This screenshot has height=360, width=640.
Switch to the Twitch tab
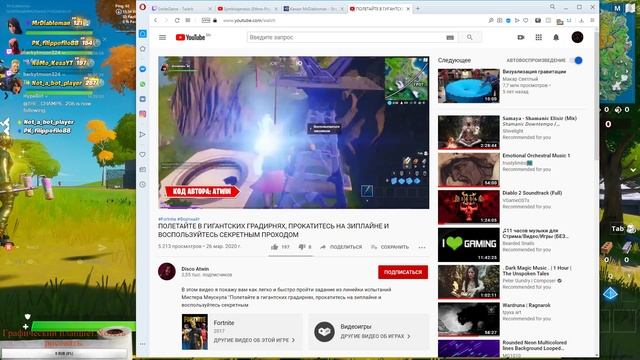click(181, 9)
